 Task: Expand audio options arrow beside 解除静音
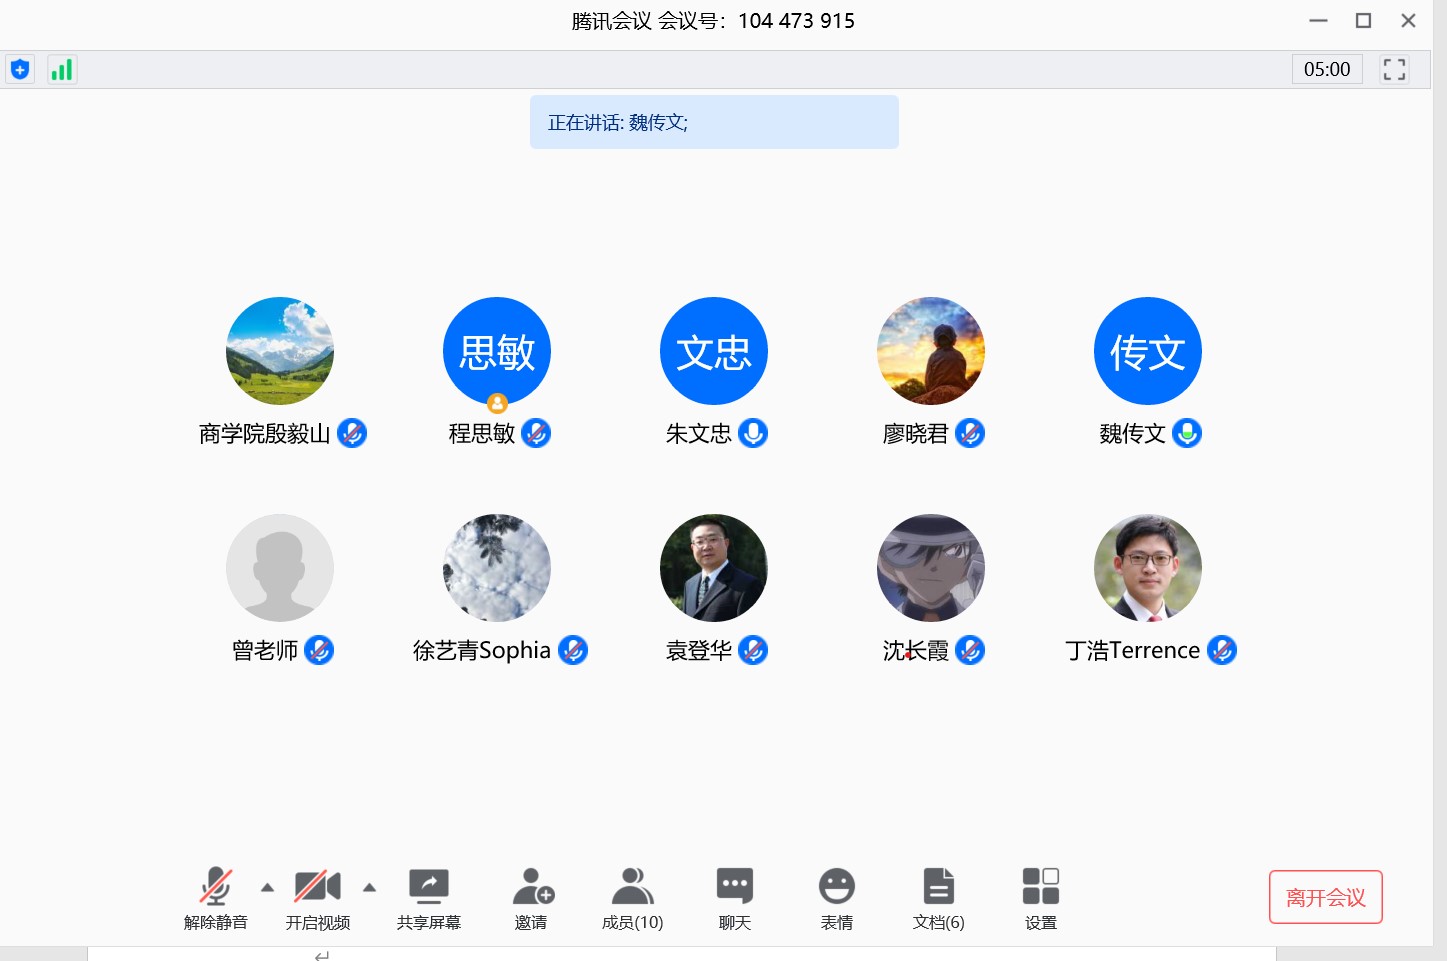point(267,887)
